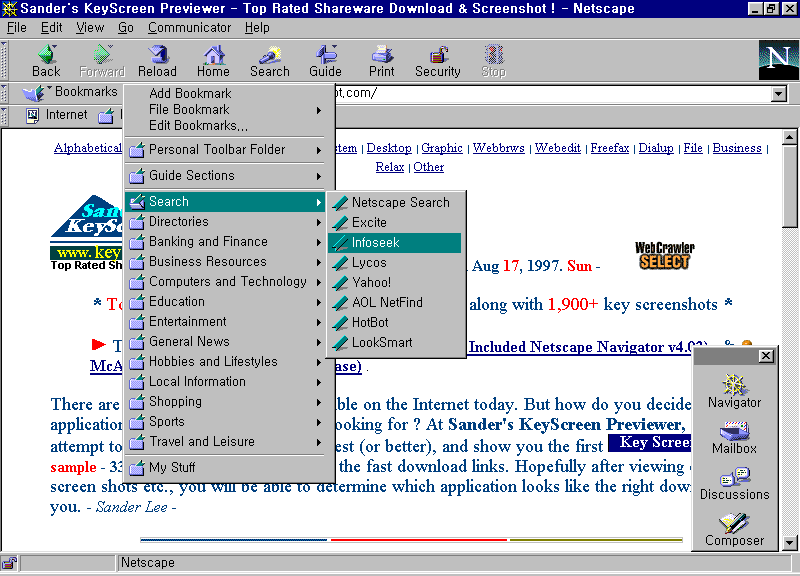Viewport: 800px width, 576px height.
Task: Expand the Banking and Finance bookmark folder
Action: pos(208,242)
